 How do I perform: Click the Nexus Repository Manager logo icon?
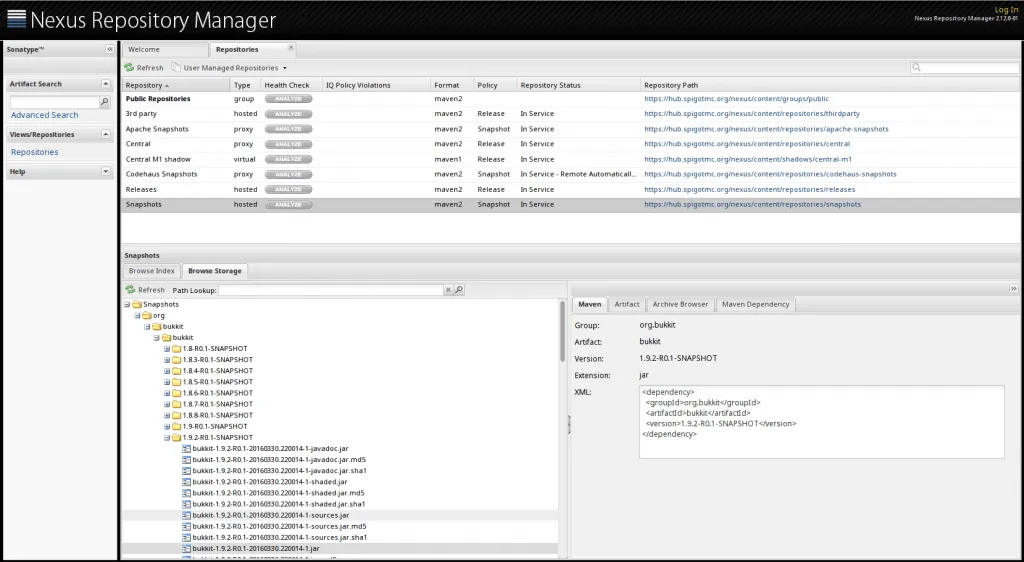[x=16, y=19]
